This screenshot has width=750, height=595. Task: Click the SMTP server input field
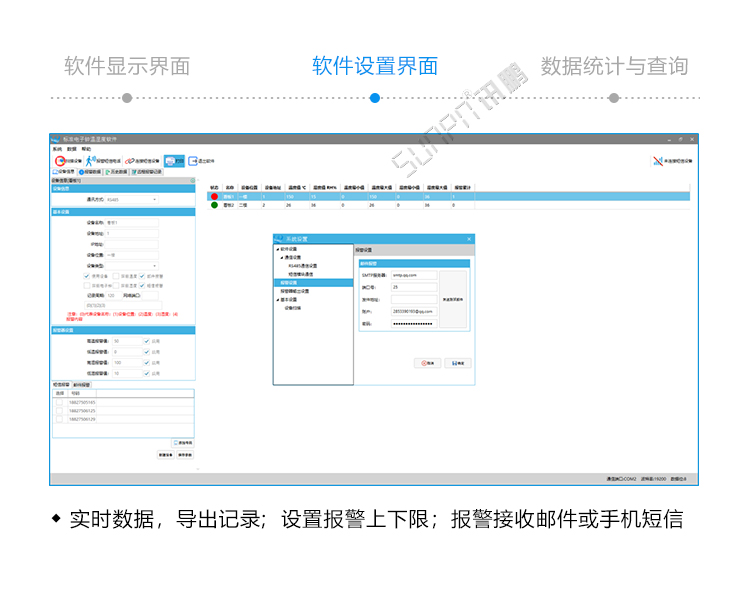coord(413,274)
